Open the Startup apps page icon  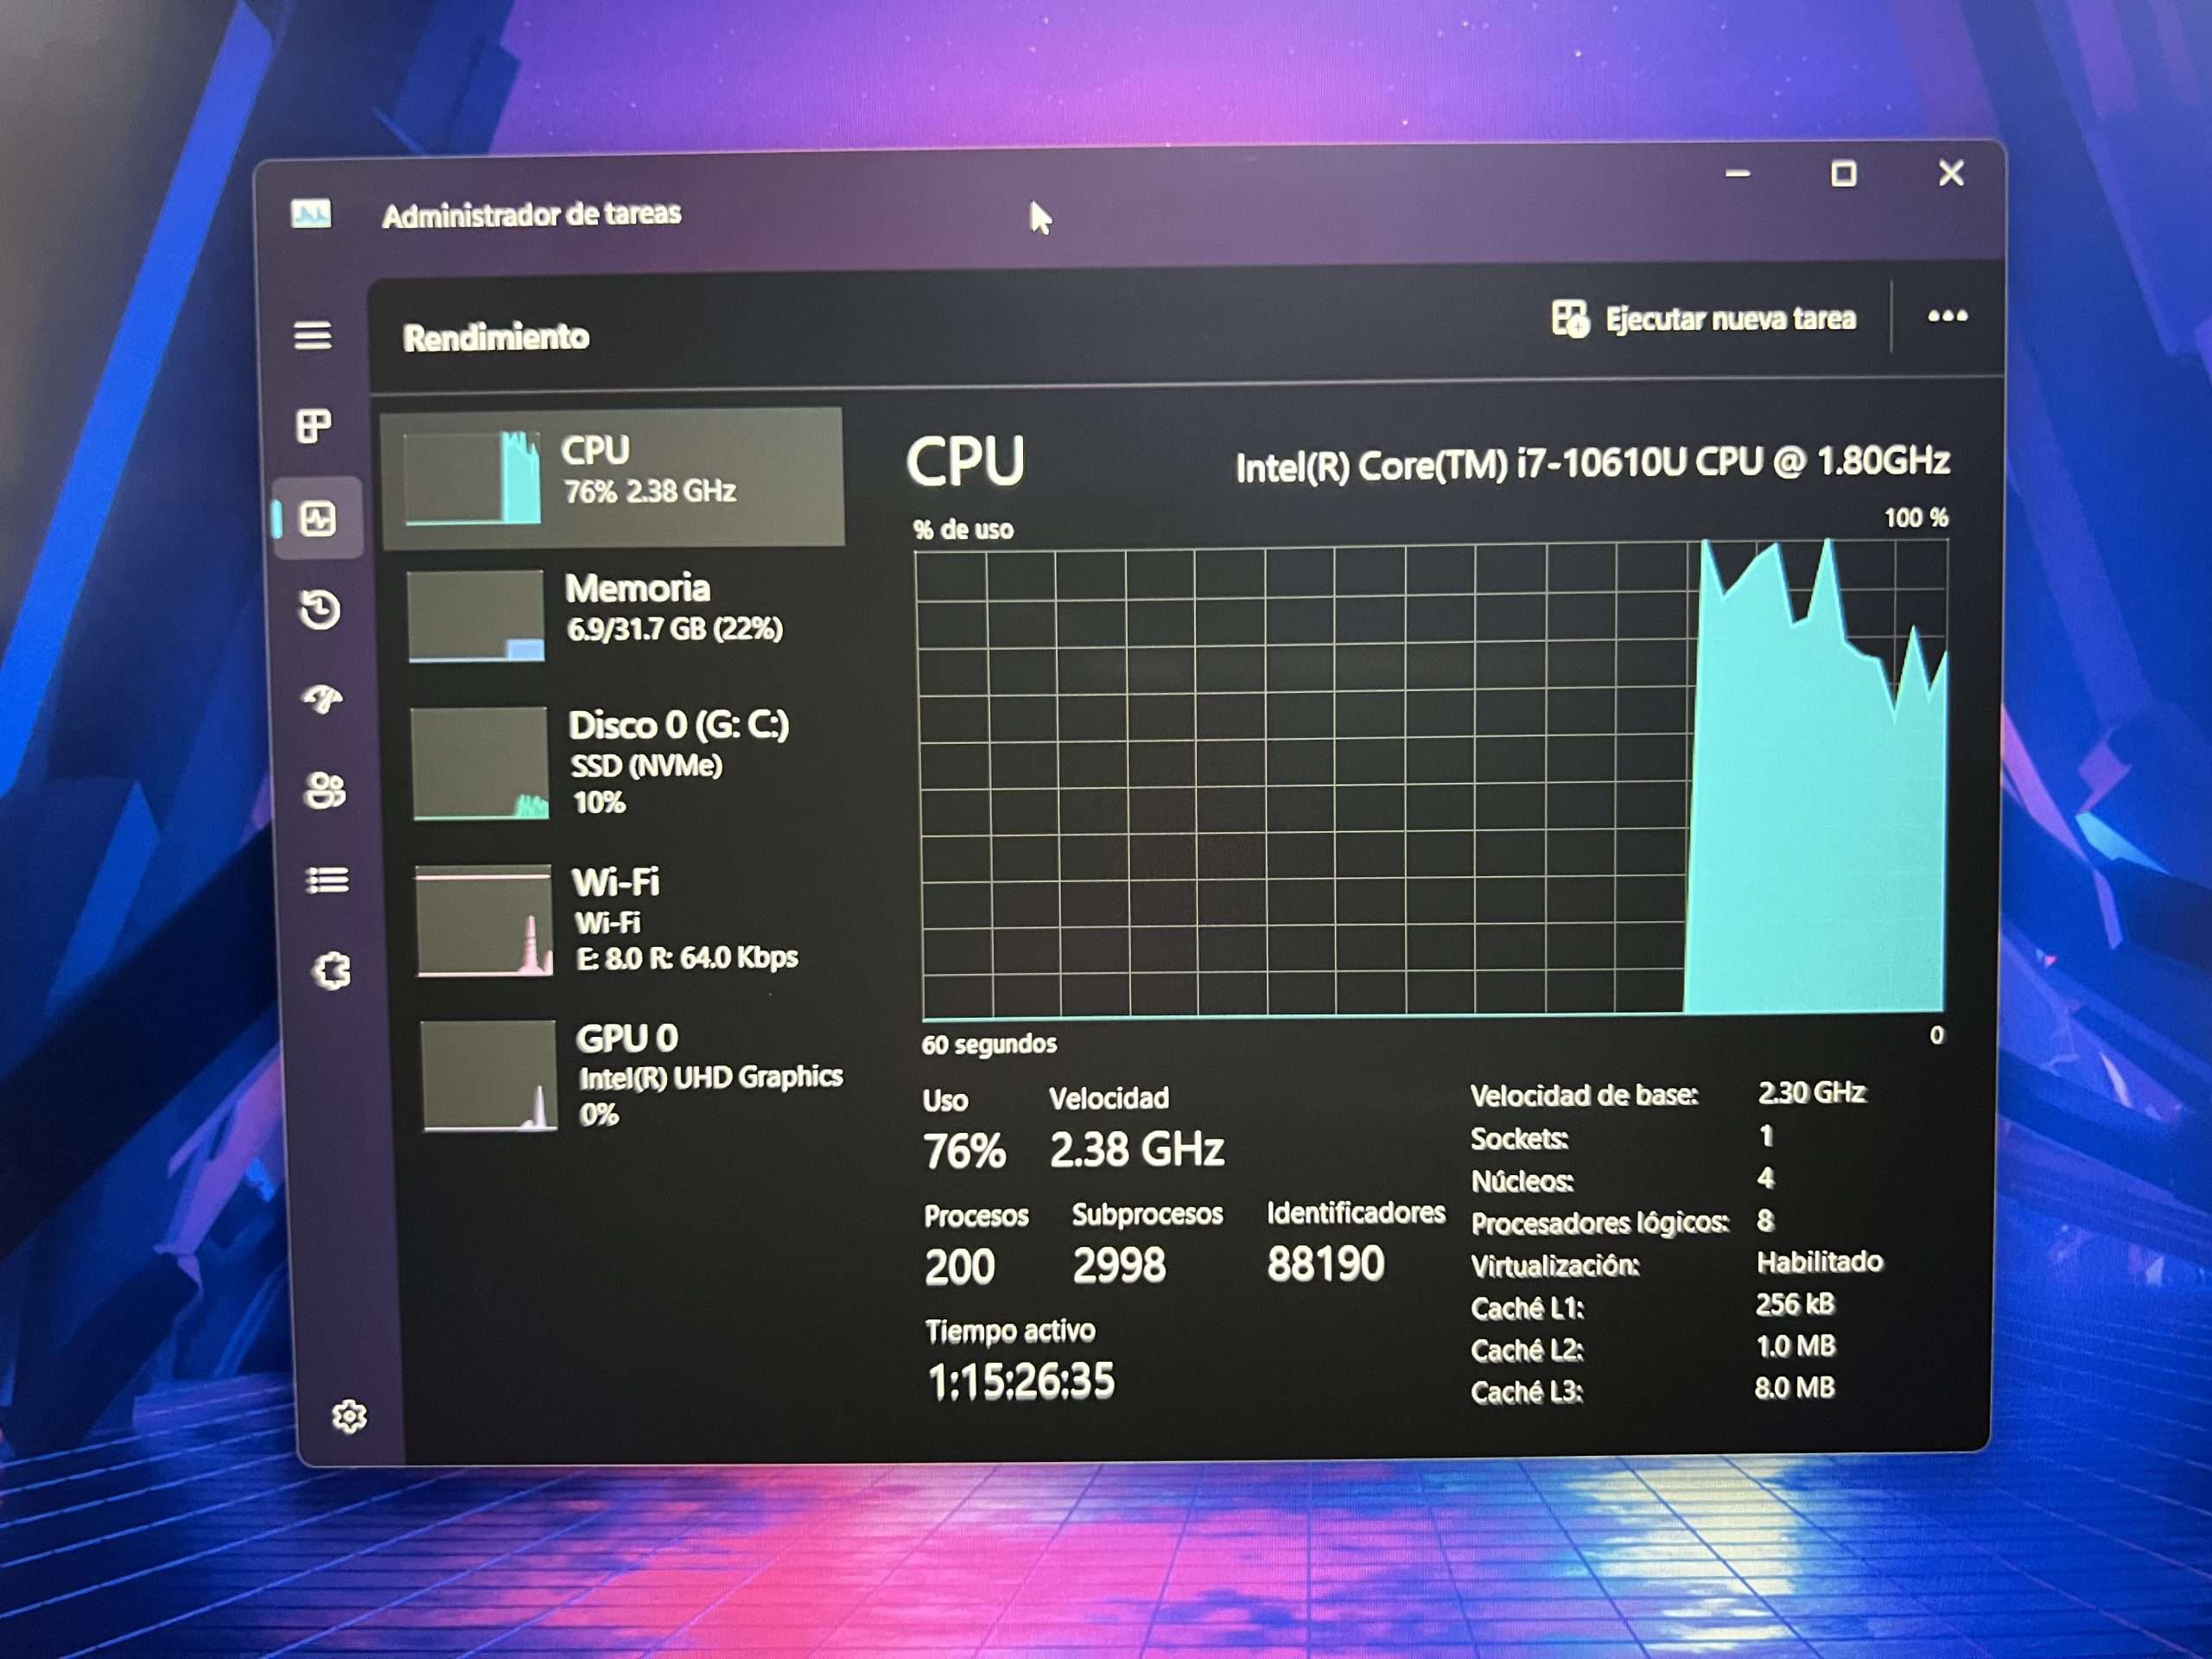point(322,699)
